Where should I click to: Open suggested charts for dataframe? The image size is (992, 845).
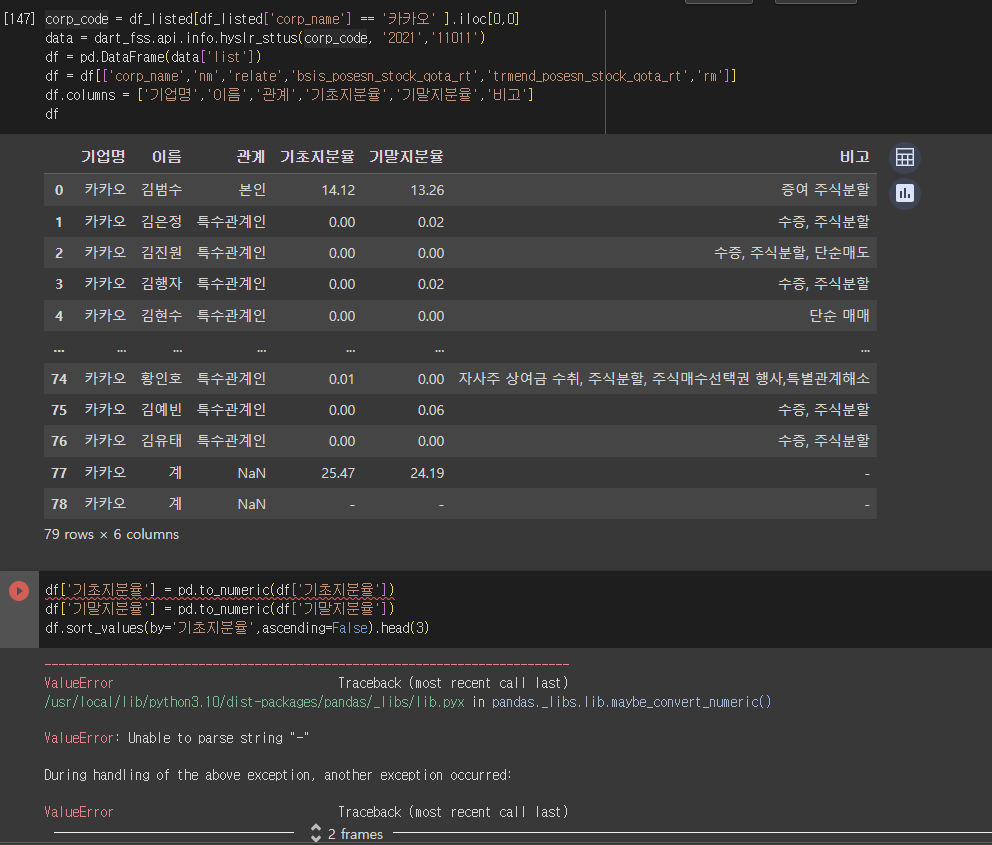[905, 194]
